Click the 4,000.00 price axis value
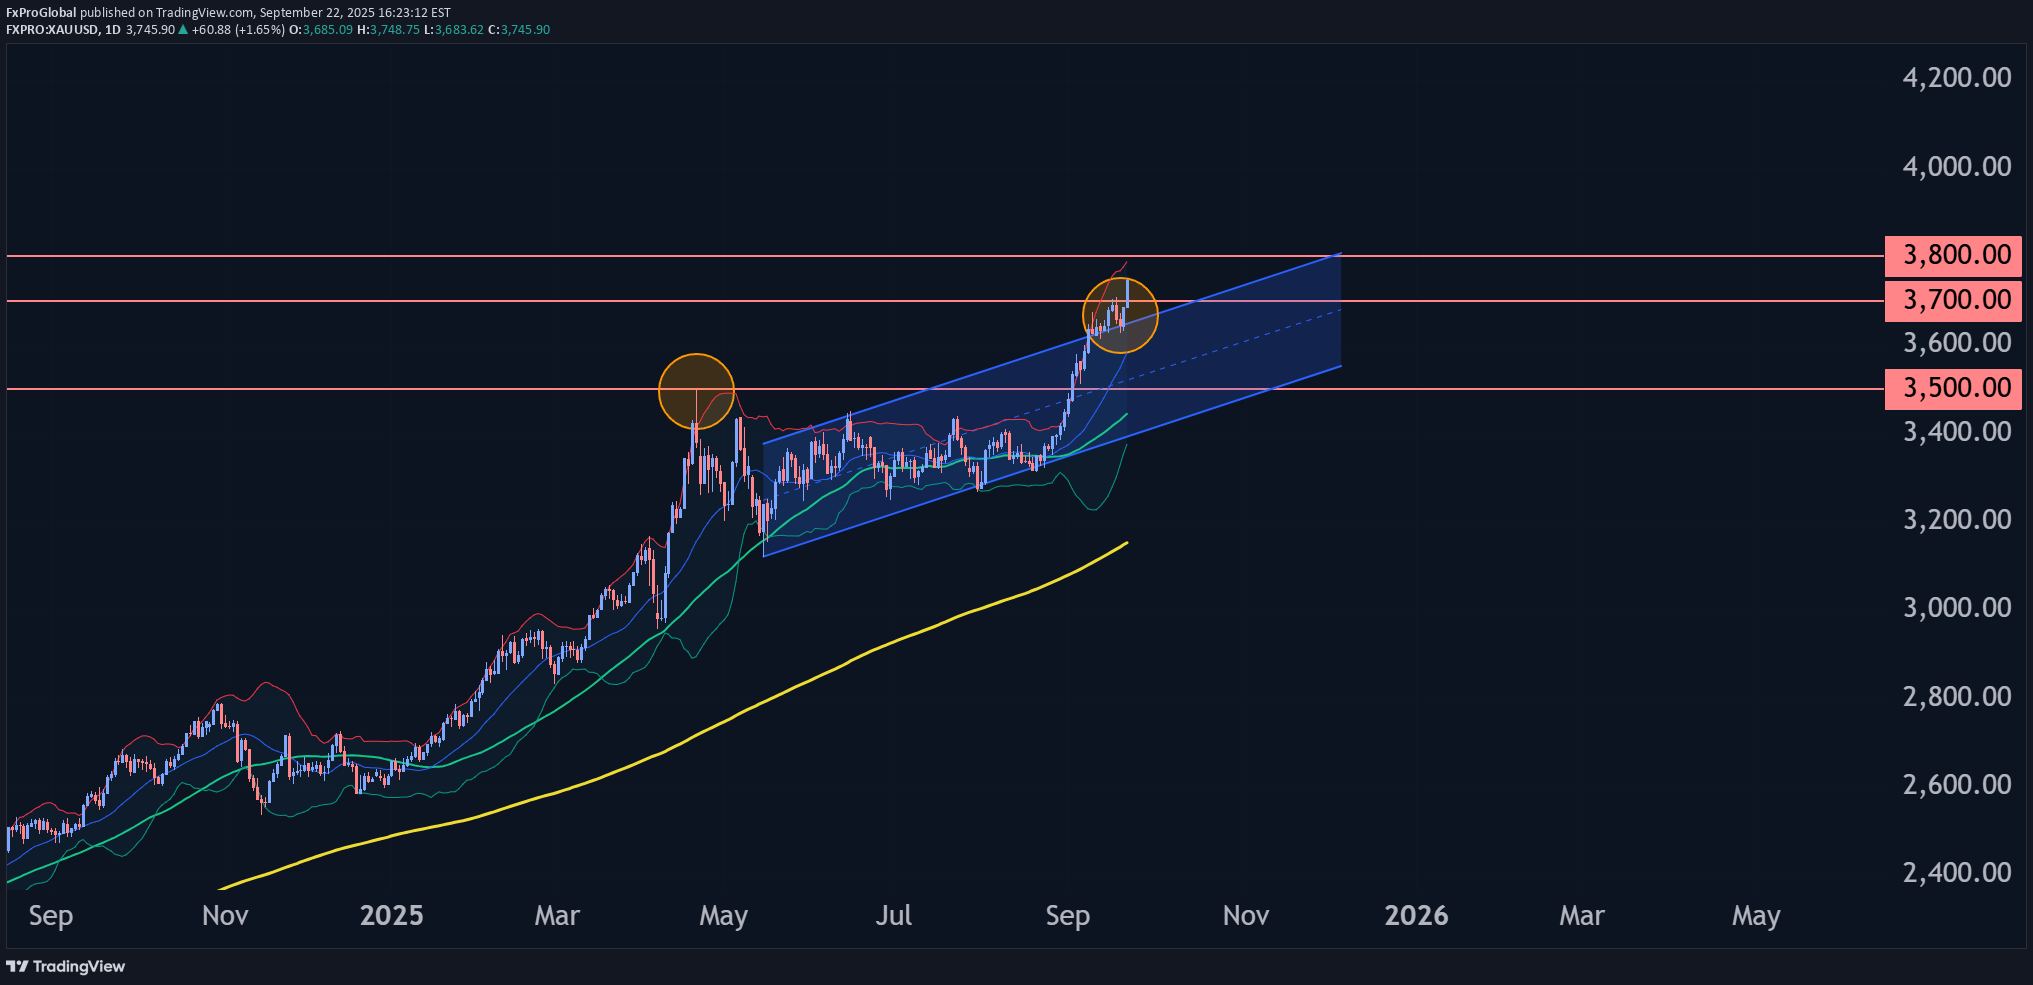2033x985 pixels. tap(1957, 166)
